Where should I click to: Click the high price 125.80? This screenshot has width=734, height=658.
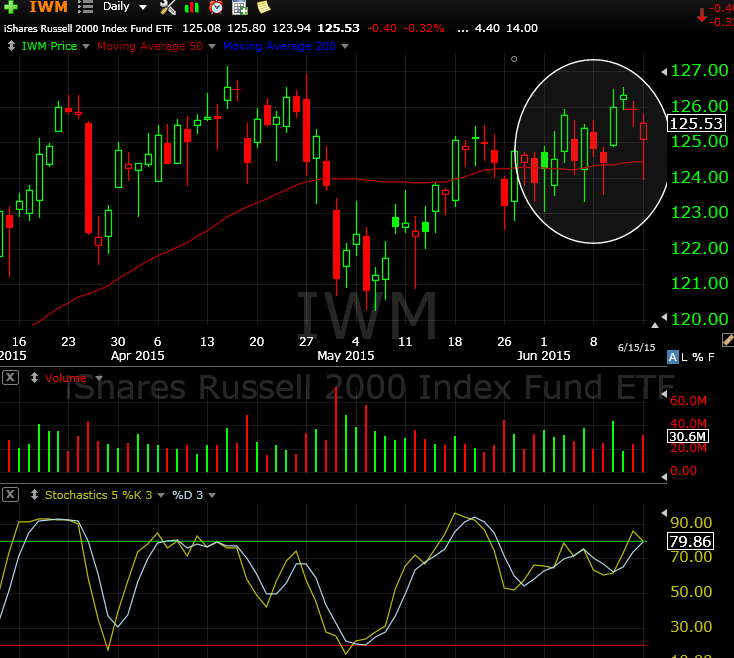[246, 28]
